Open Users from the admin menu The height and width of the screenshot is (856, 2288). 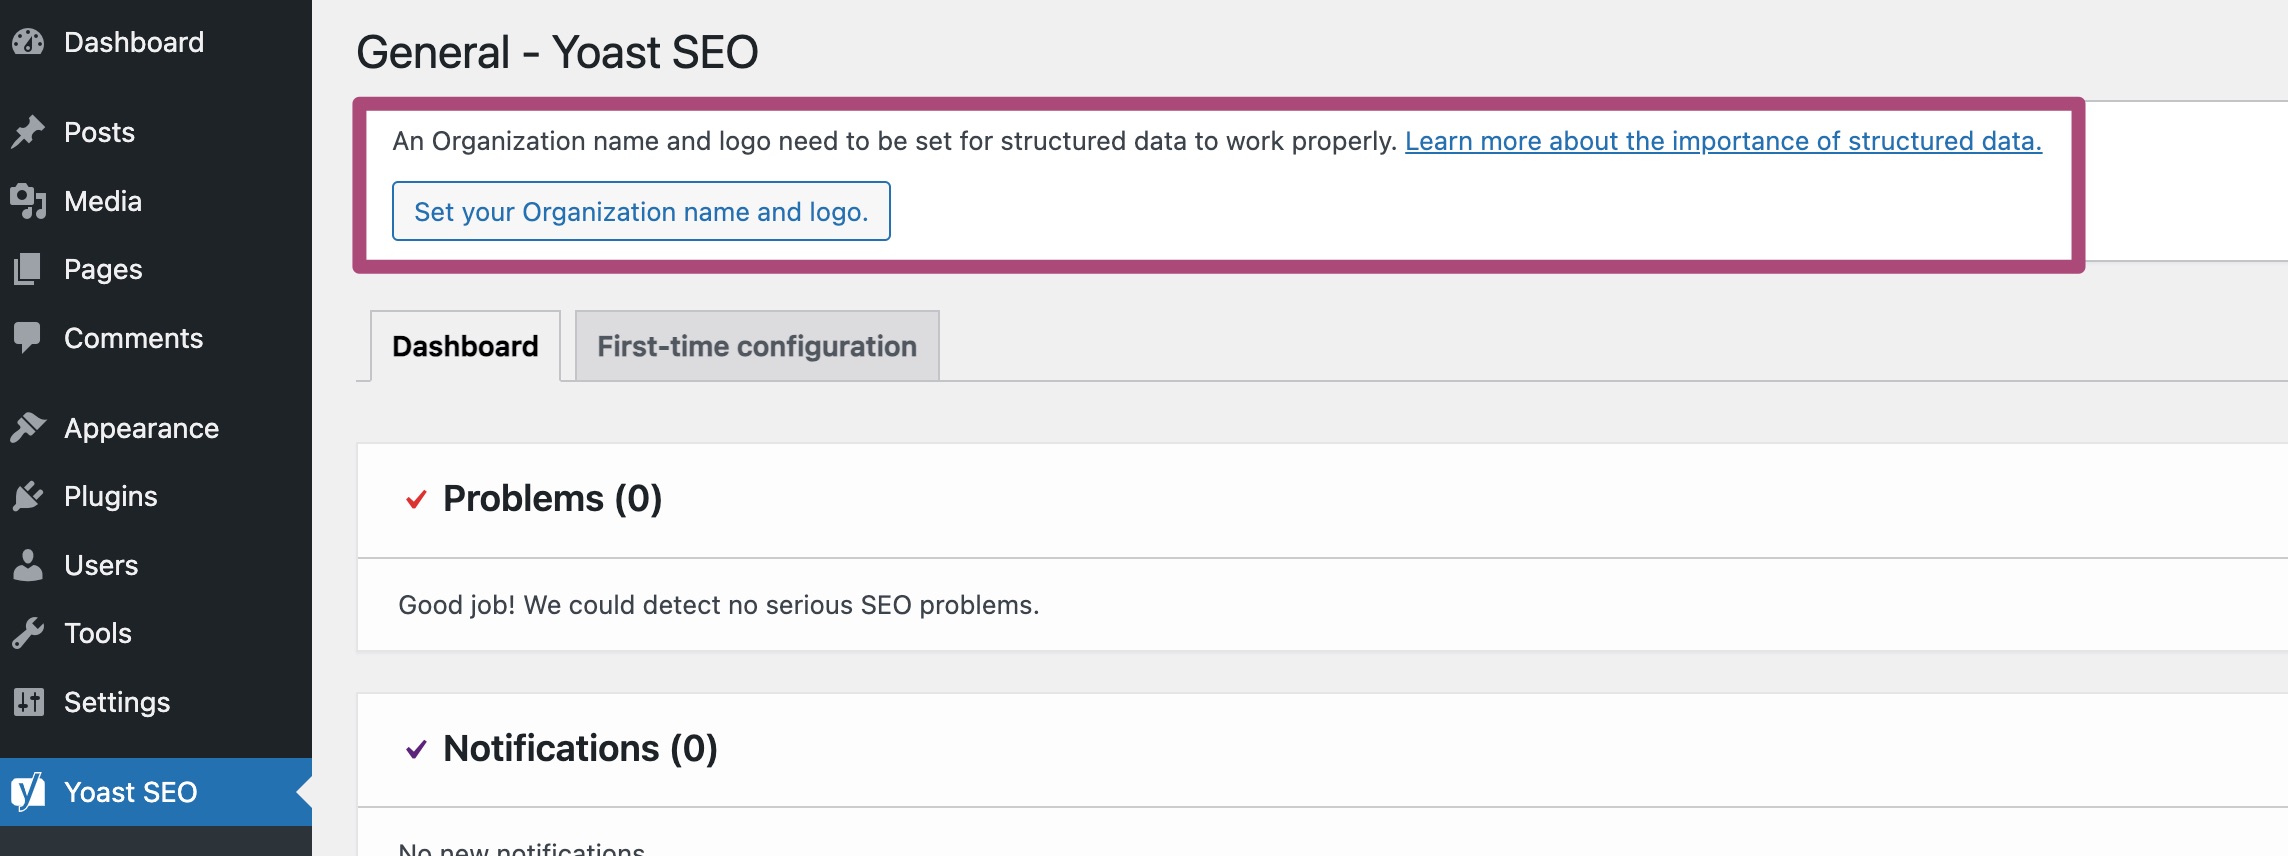156,565
